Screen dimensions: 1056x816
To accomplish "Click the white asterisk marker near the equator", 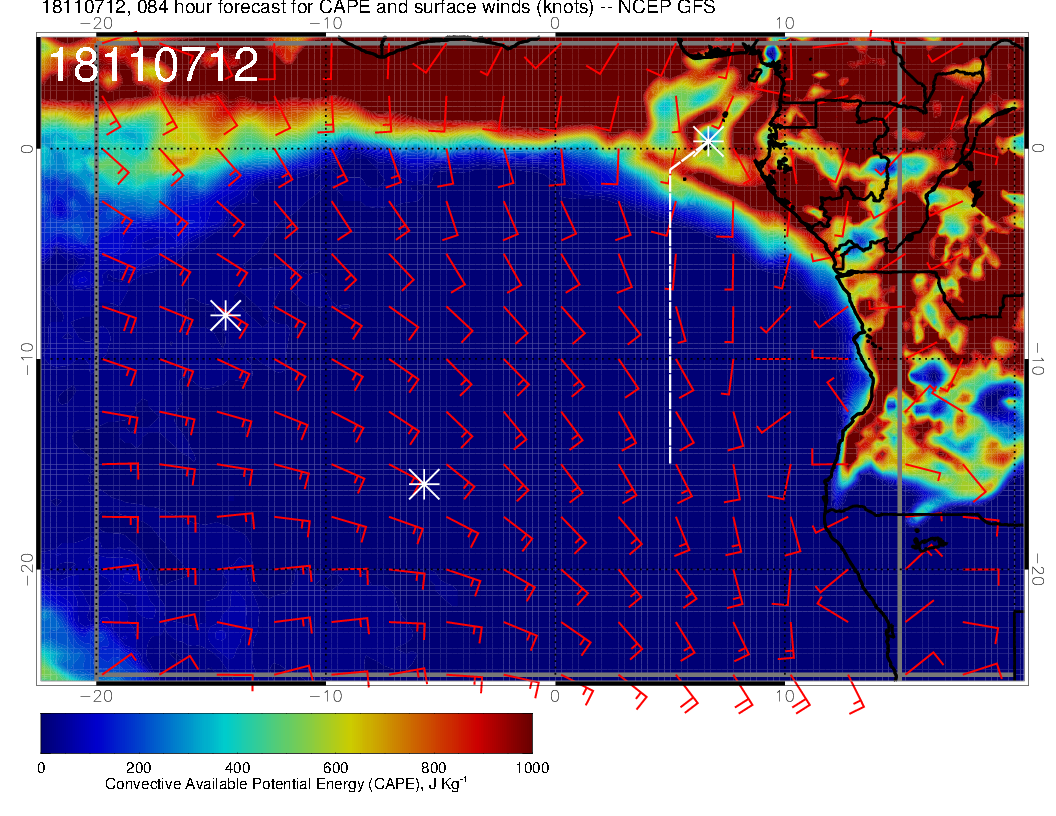I will pos(709,140).
